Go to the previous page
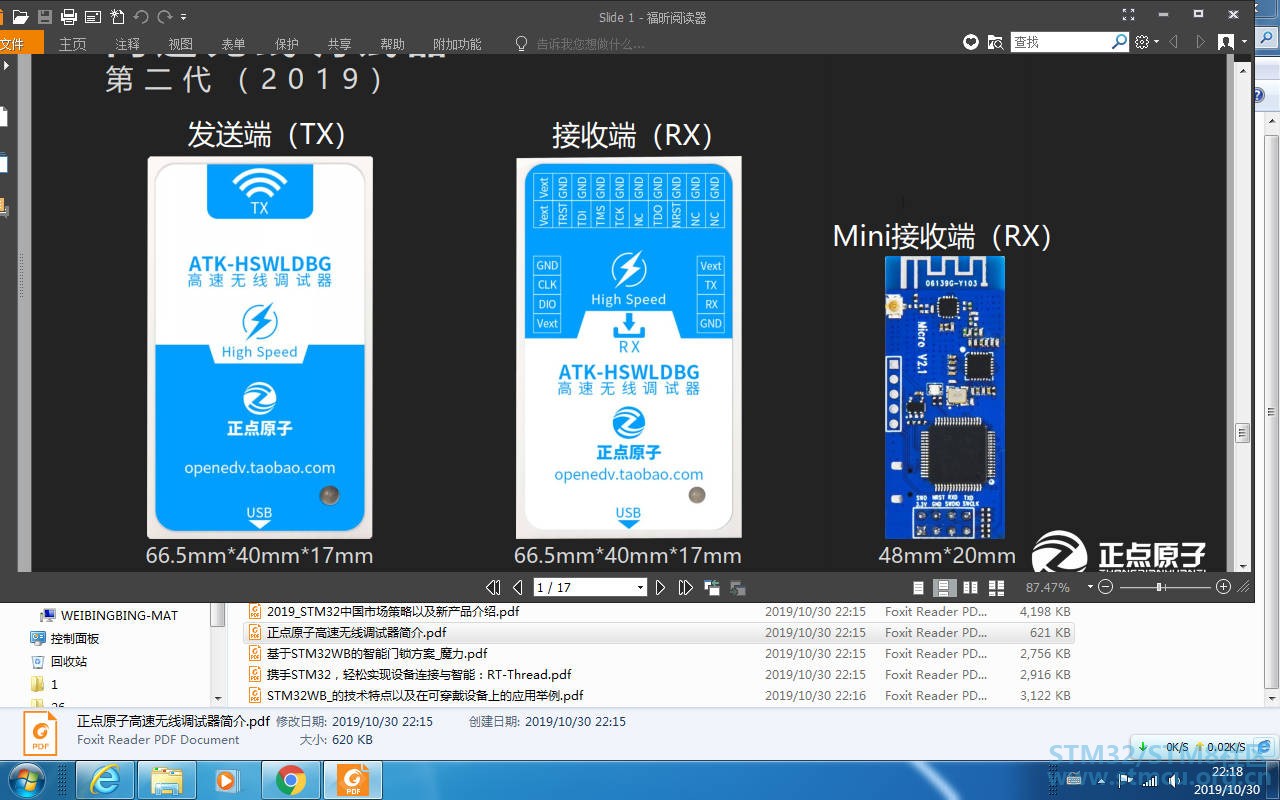1280x800 pixels. (517, 587)
